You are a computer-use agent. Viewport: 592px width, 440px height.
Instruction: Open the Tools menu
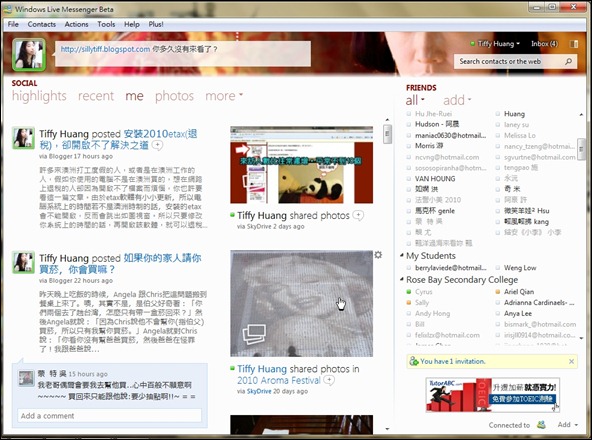point(106,24)
